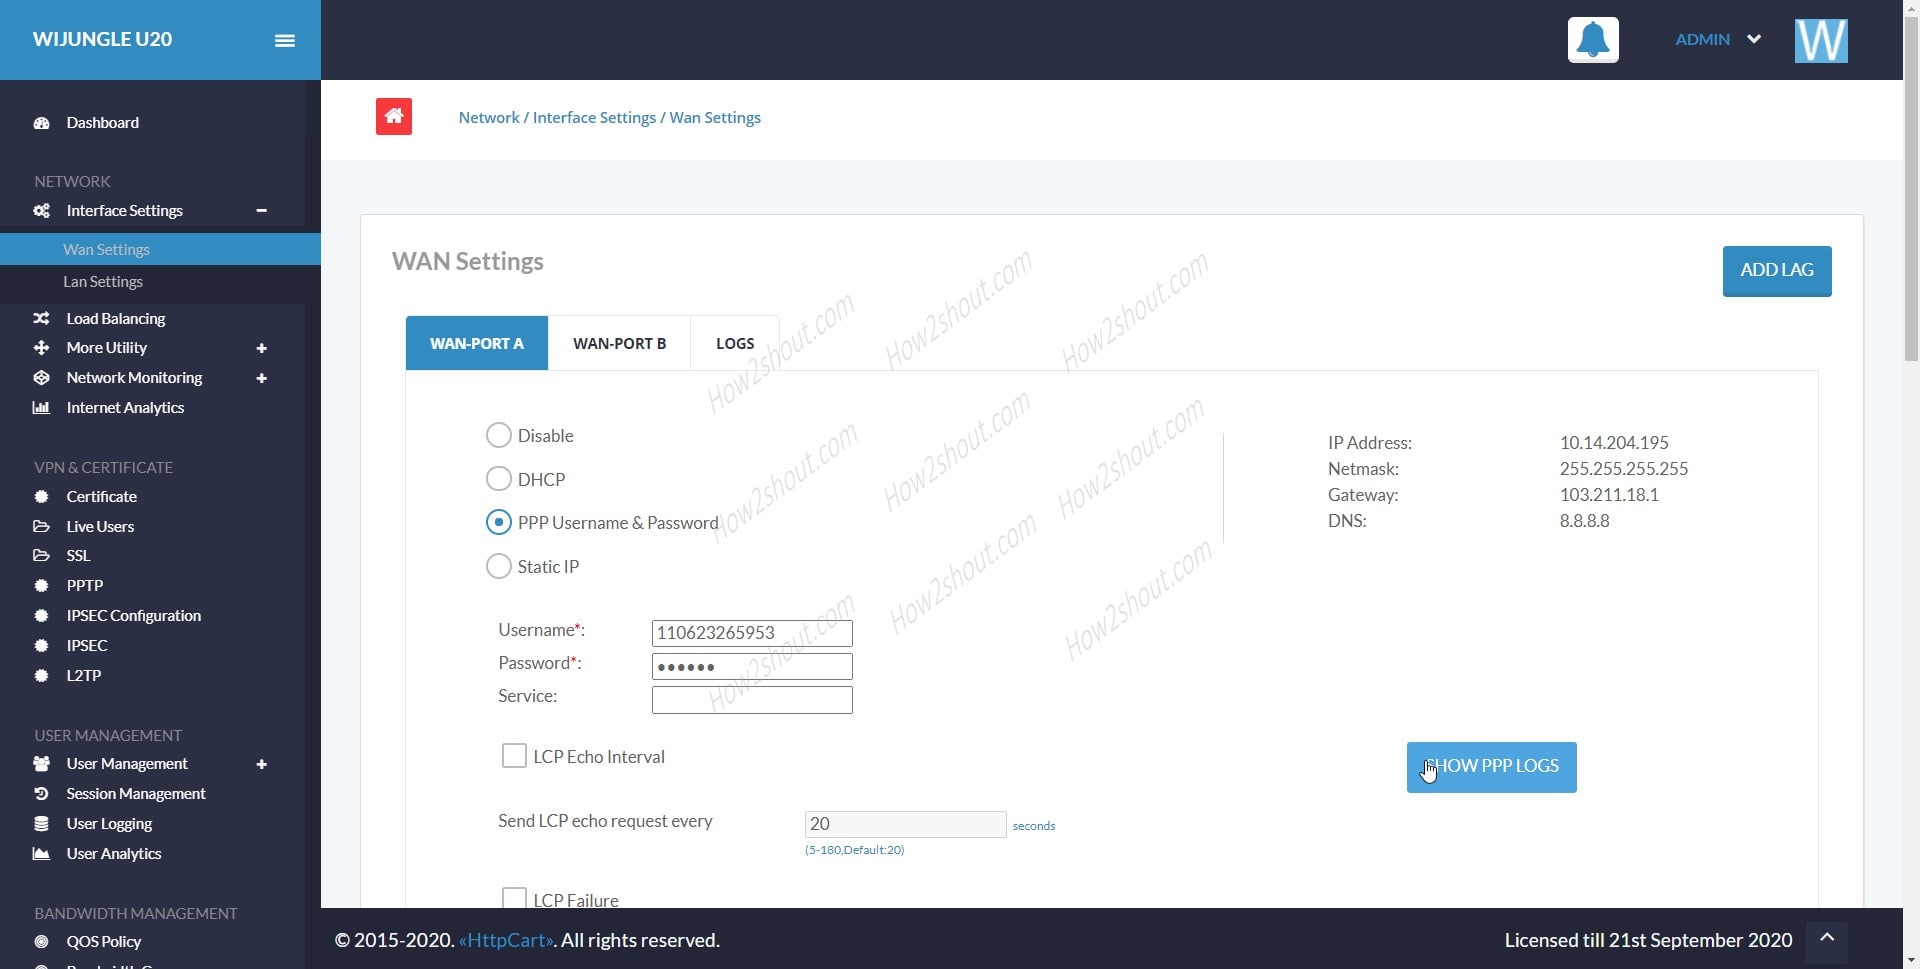Click into the Username input field
Viewport: 1920px width, 969px height.
(752, 633)
